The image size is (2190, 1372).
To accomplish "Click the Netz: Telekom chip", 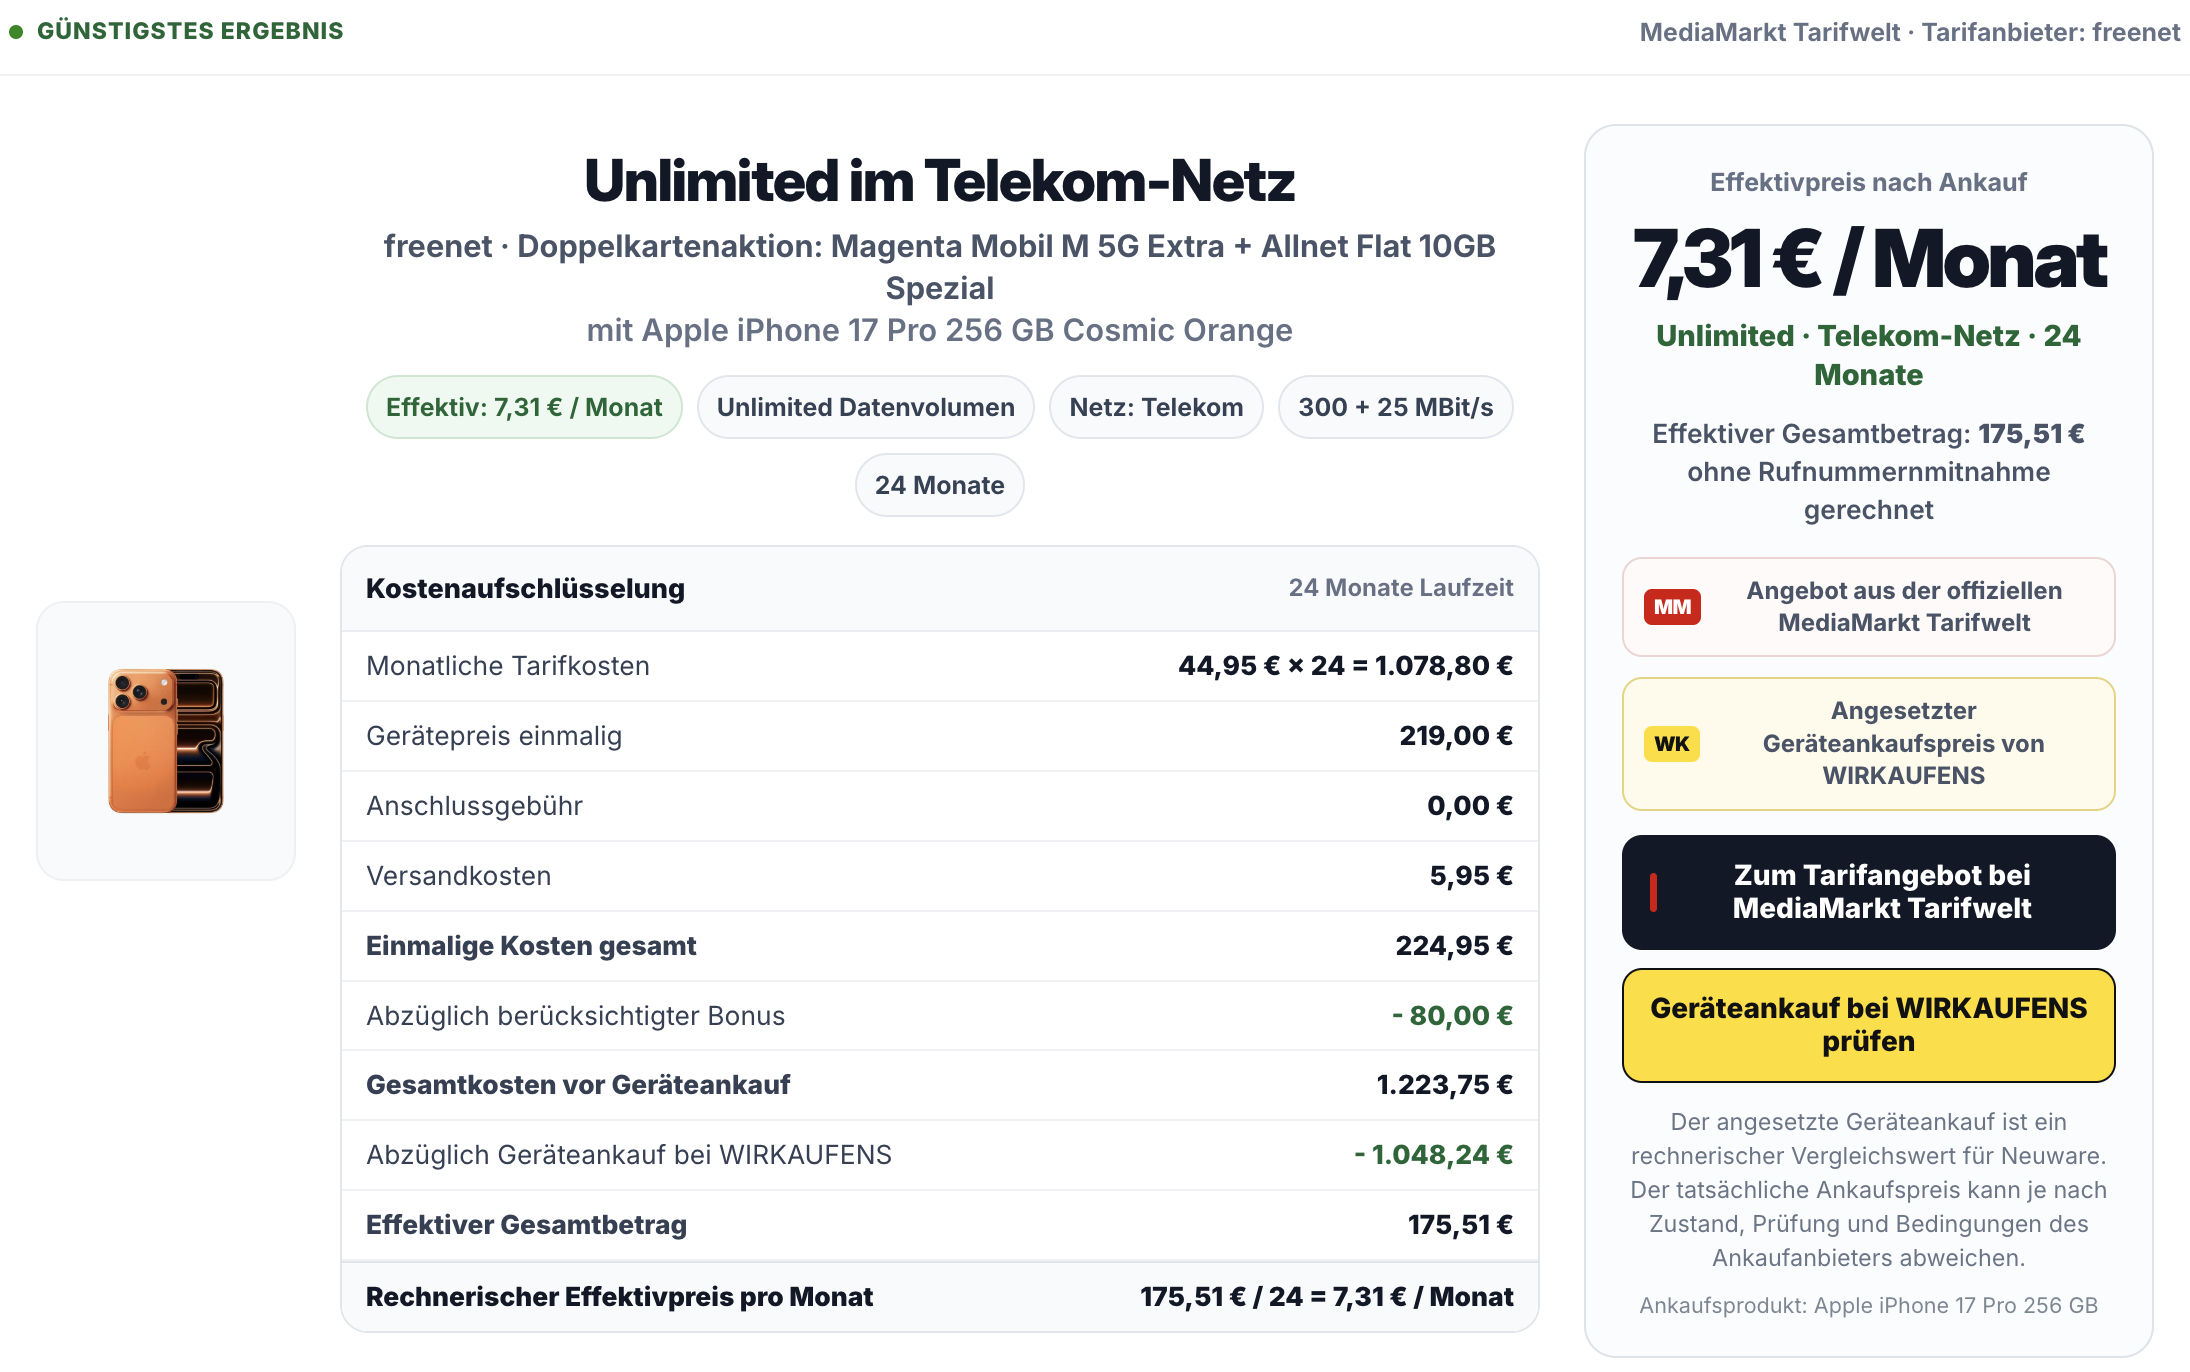I will tap(1156, 407).
